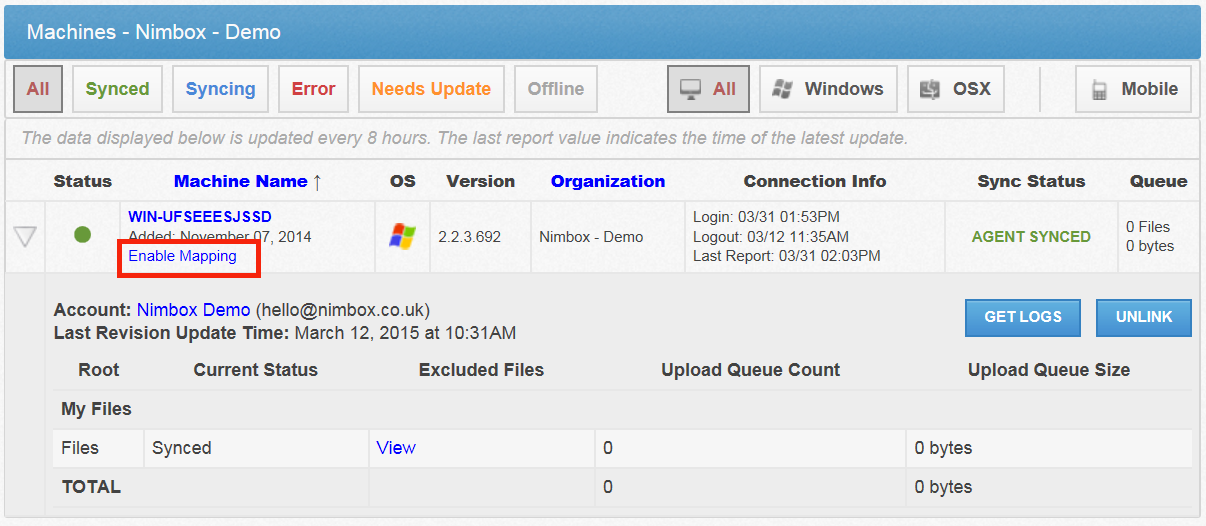Click the Sync Status column header

tap(1031, 181)
